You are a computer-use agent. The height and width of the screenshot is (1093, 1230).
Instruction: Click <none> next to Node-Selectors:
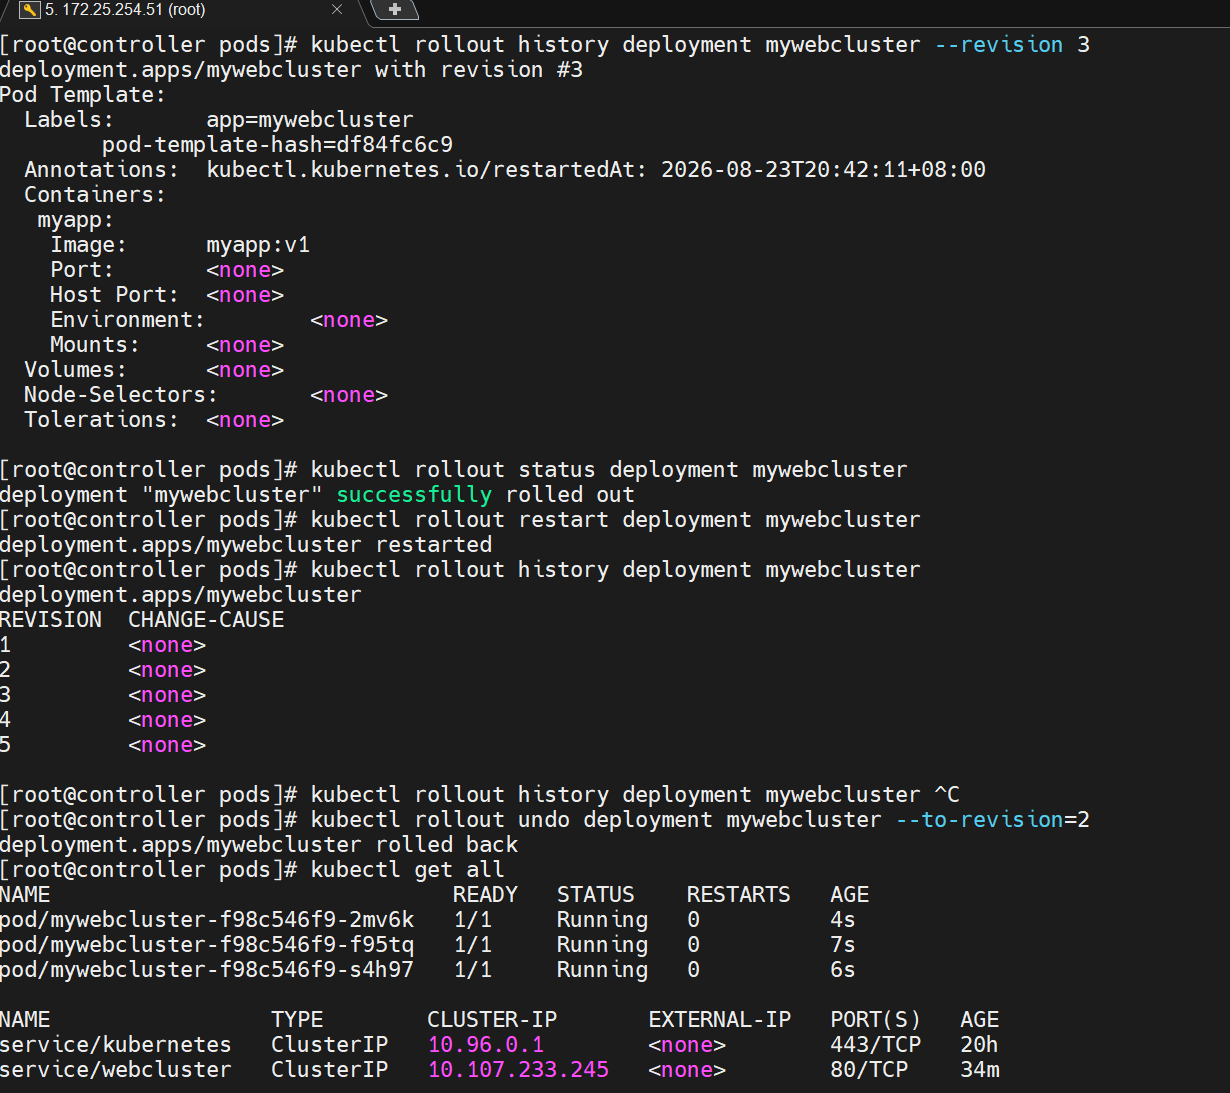[x=349, y=395]
